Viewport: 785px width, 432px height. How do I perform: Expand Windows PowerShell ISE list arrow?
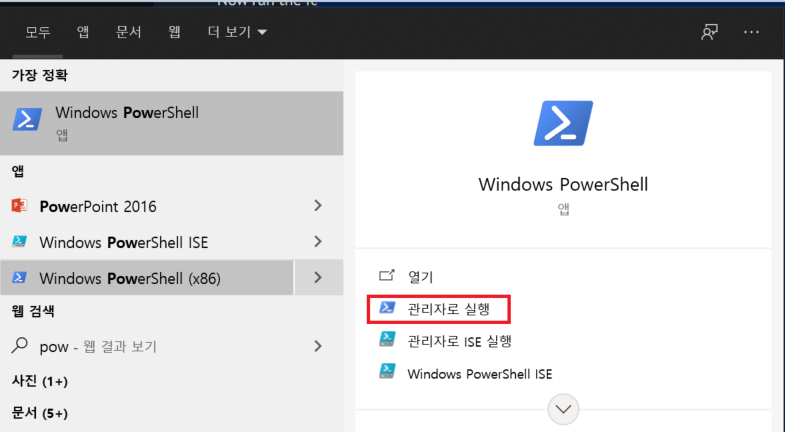coord(318,242)
